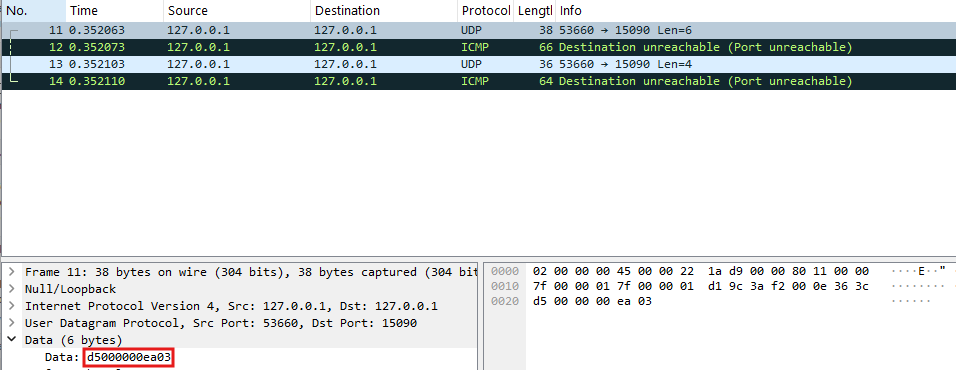Click ICMP protocol cell of packet 14
Screen dimensions: 956x370
pyautogui.click(x=475, y=81)
